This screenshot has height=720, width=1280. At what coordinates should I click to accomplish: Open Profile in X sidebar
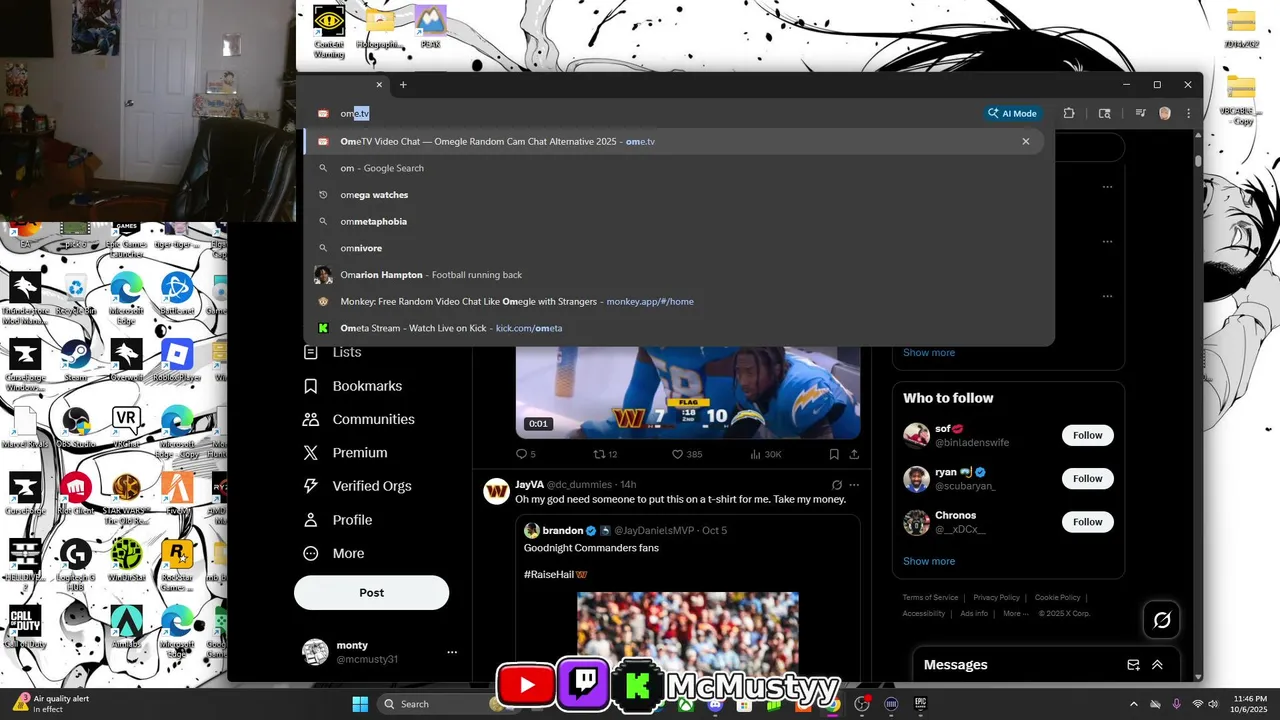[337, 520]
